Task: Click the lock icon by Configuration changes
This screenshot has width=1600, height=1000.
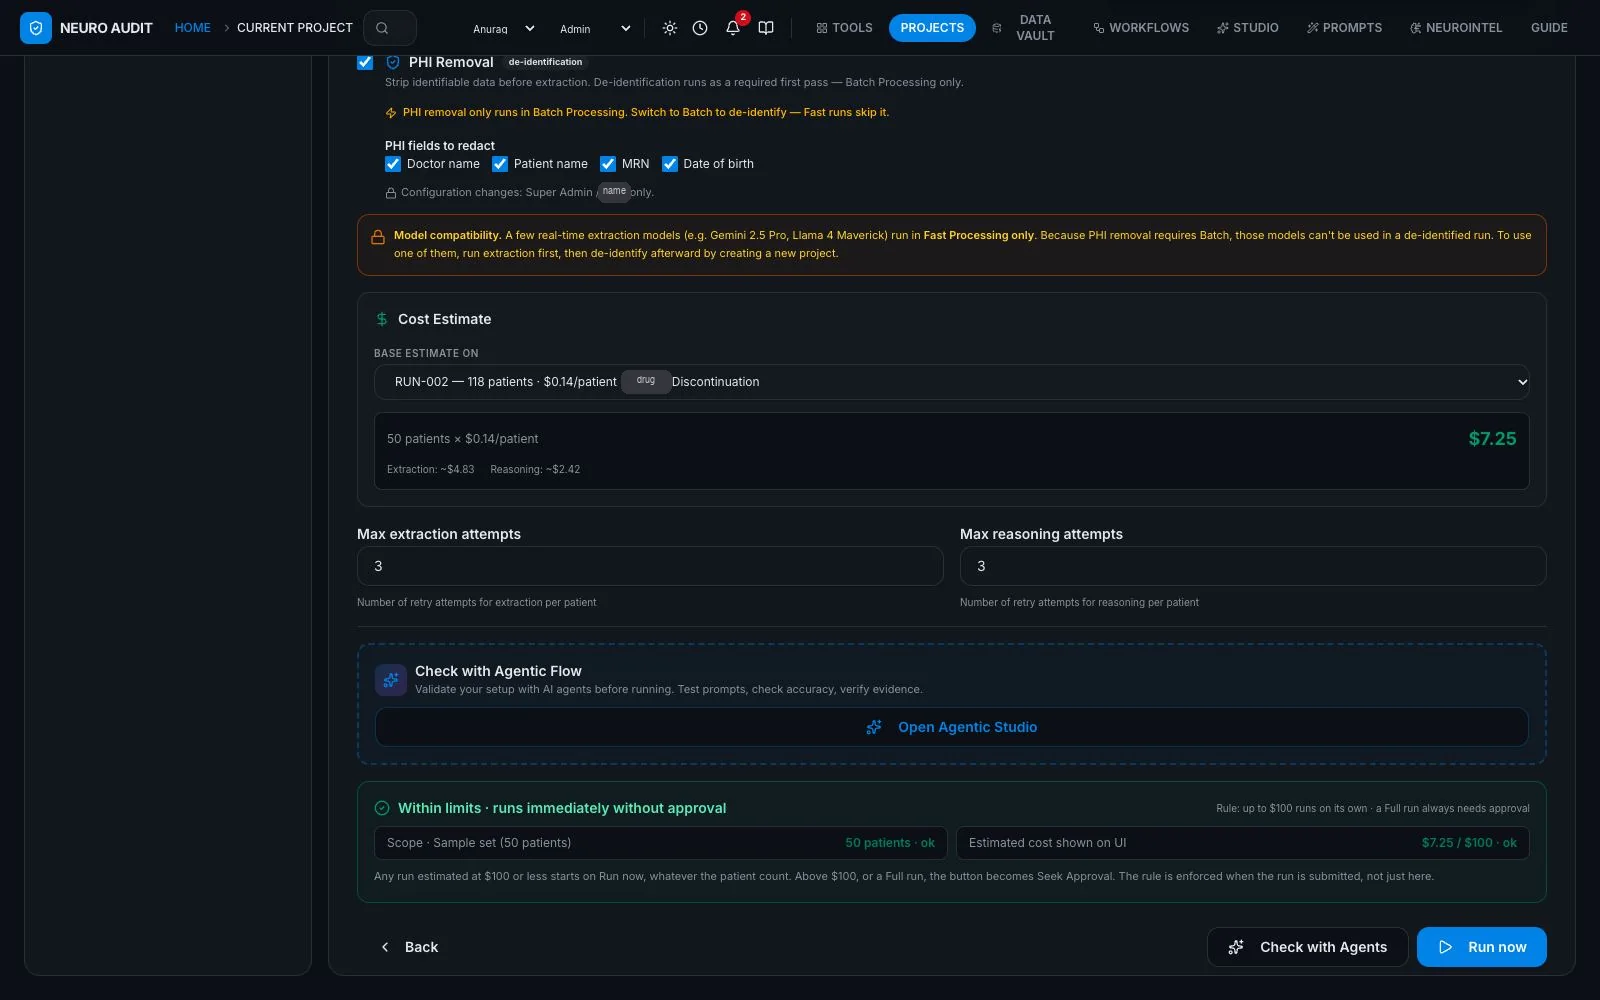Action: (391, 193)
